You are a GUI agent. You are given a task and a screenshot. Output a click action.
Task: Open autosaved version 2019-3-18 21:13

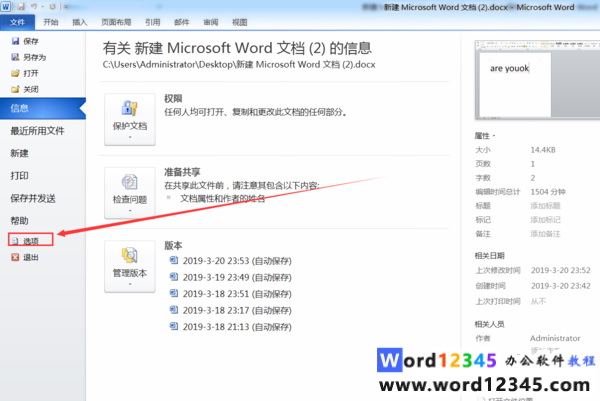click(237, 327)
